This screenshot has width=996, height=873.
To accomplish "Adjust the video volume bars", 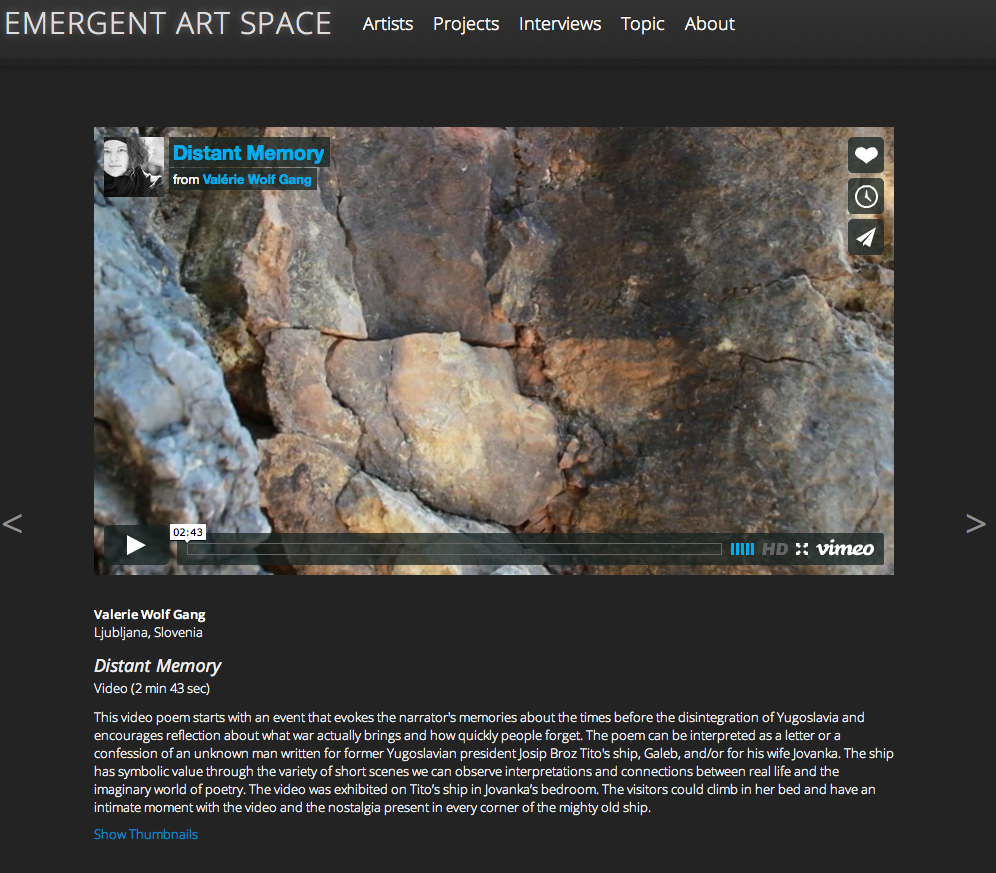I will point(742,549).
